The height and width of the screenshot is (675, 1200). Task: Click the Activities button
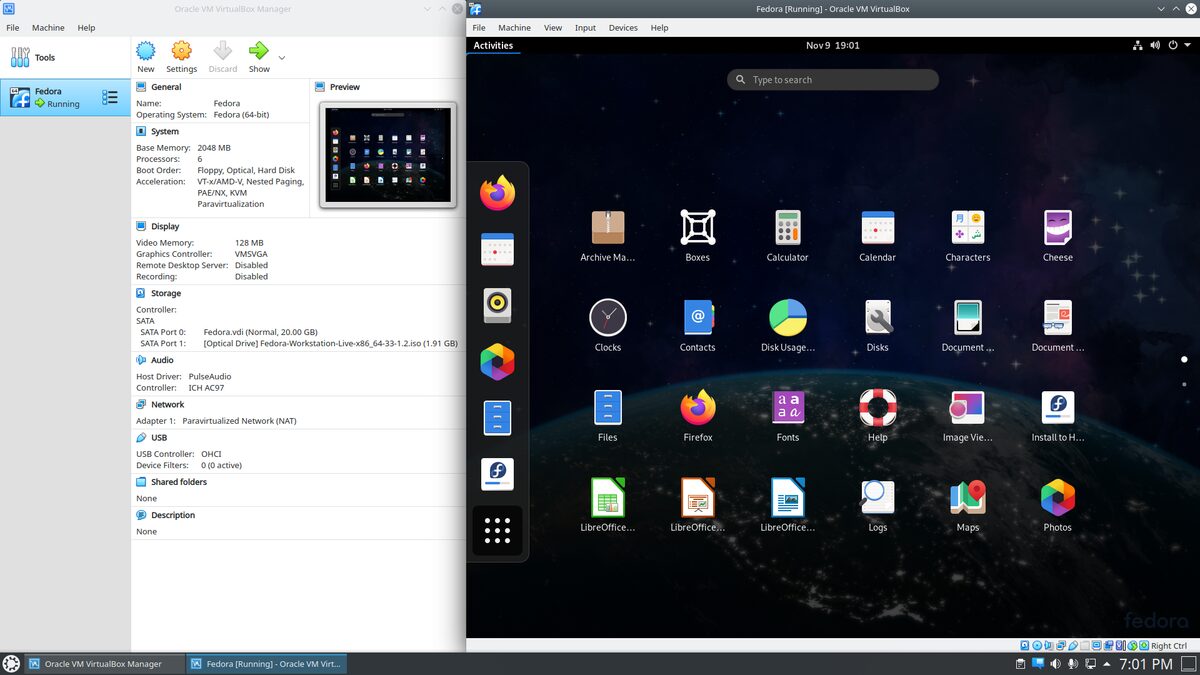point(493,45)
